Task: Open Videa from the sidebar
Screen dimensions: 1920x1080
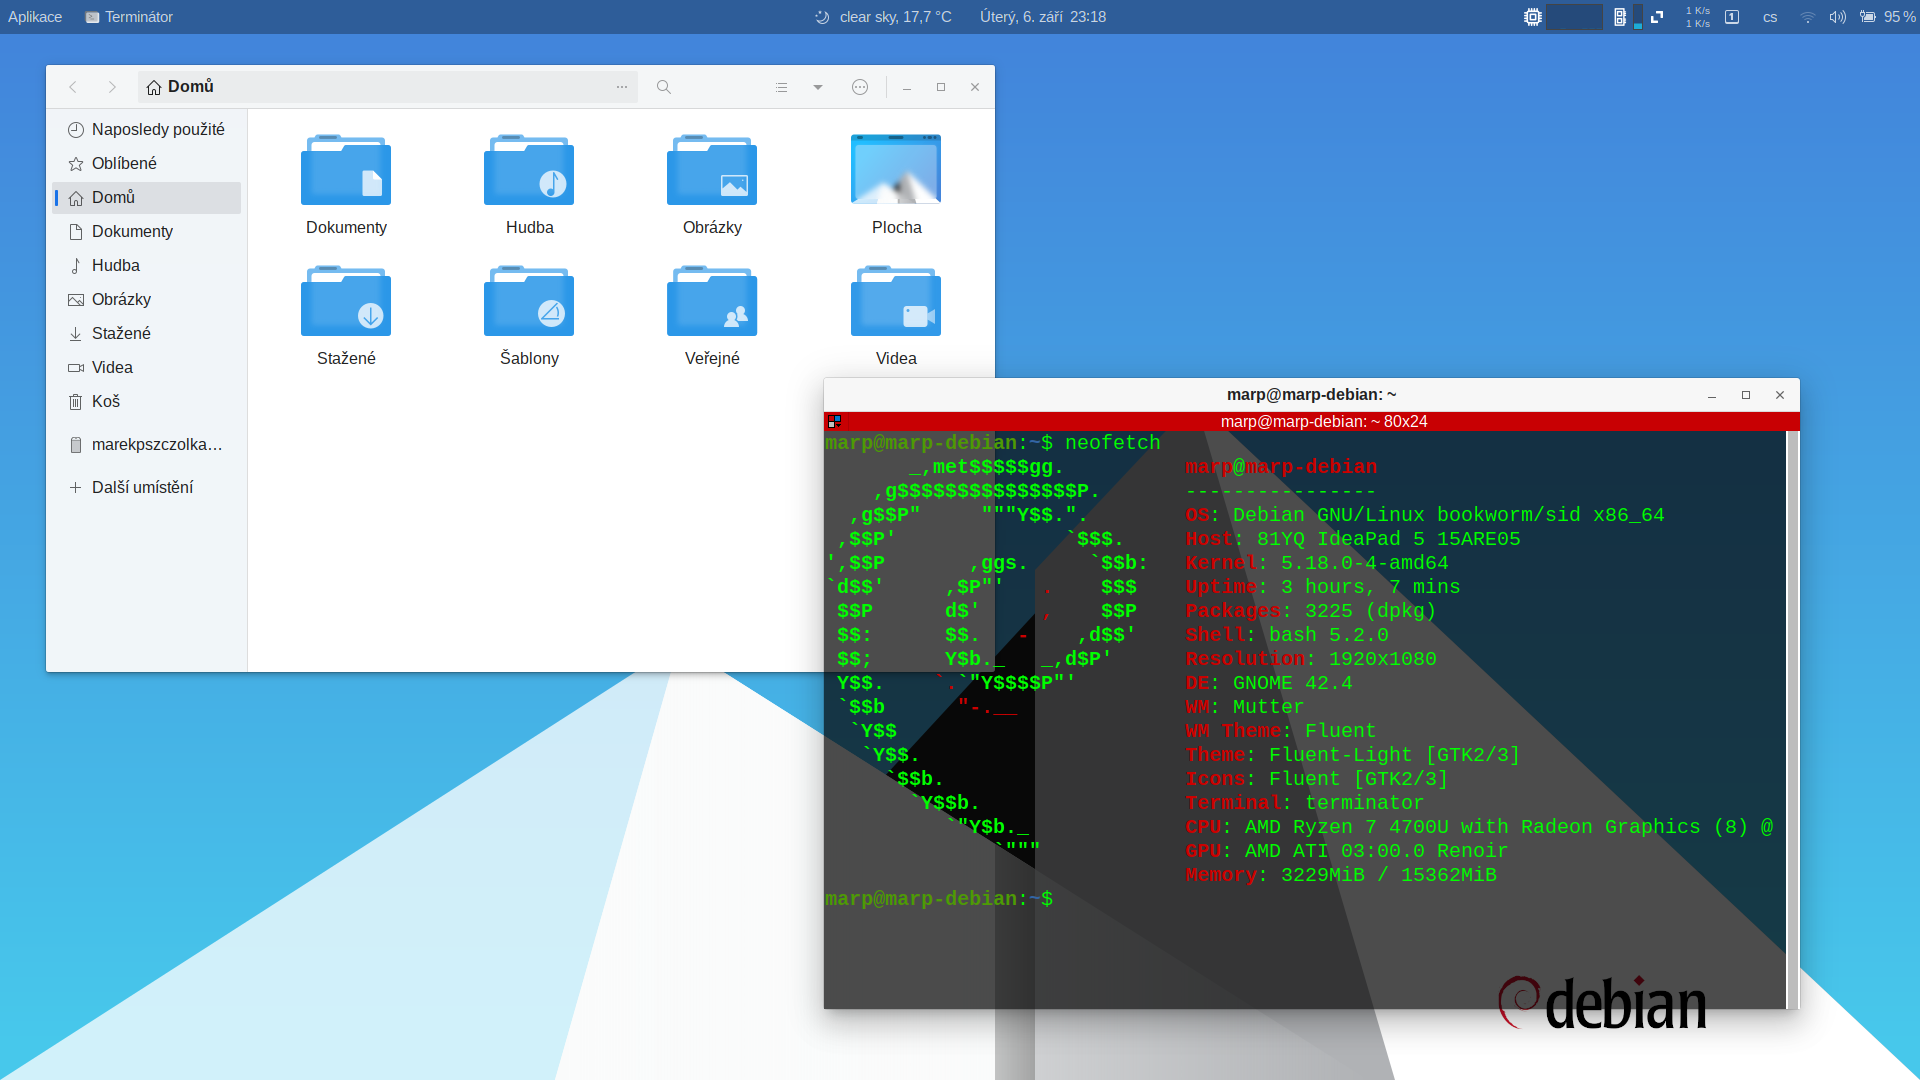Action: pyautogui.click(x=147, y=367)
